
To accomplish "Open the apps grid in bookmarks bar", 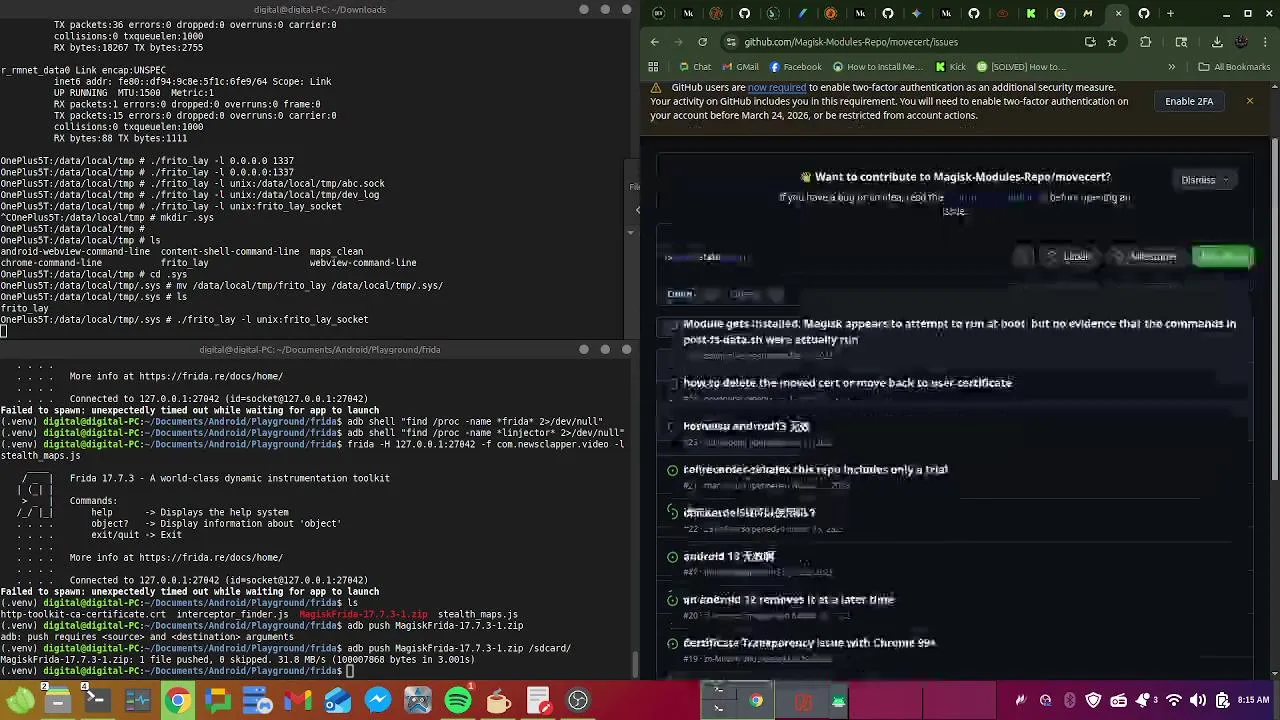I will tap(653, 67).
